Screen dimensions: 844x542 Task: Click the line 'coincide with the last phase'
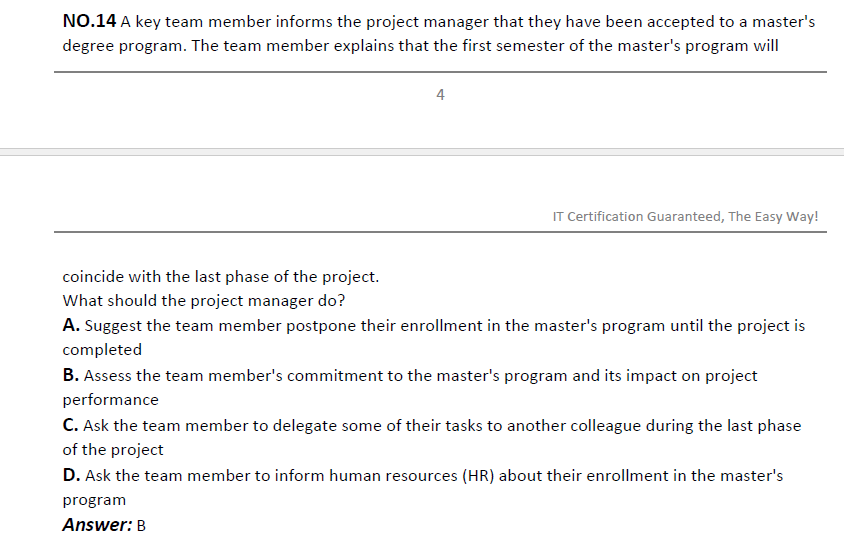pos(221,277)
